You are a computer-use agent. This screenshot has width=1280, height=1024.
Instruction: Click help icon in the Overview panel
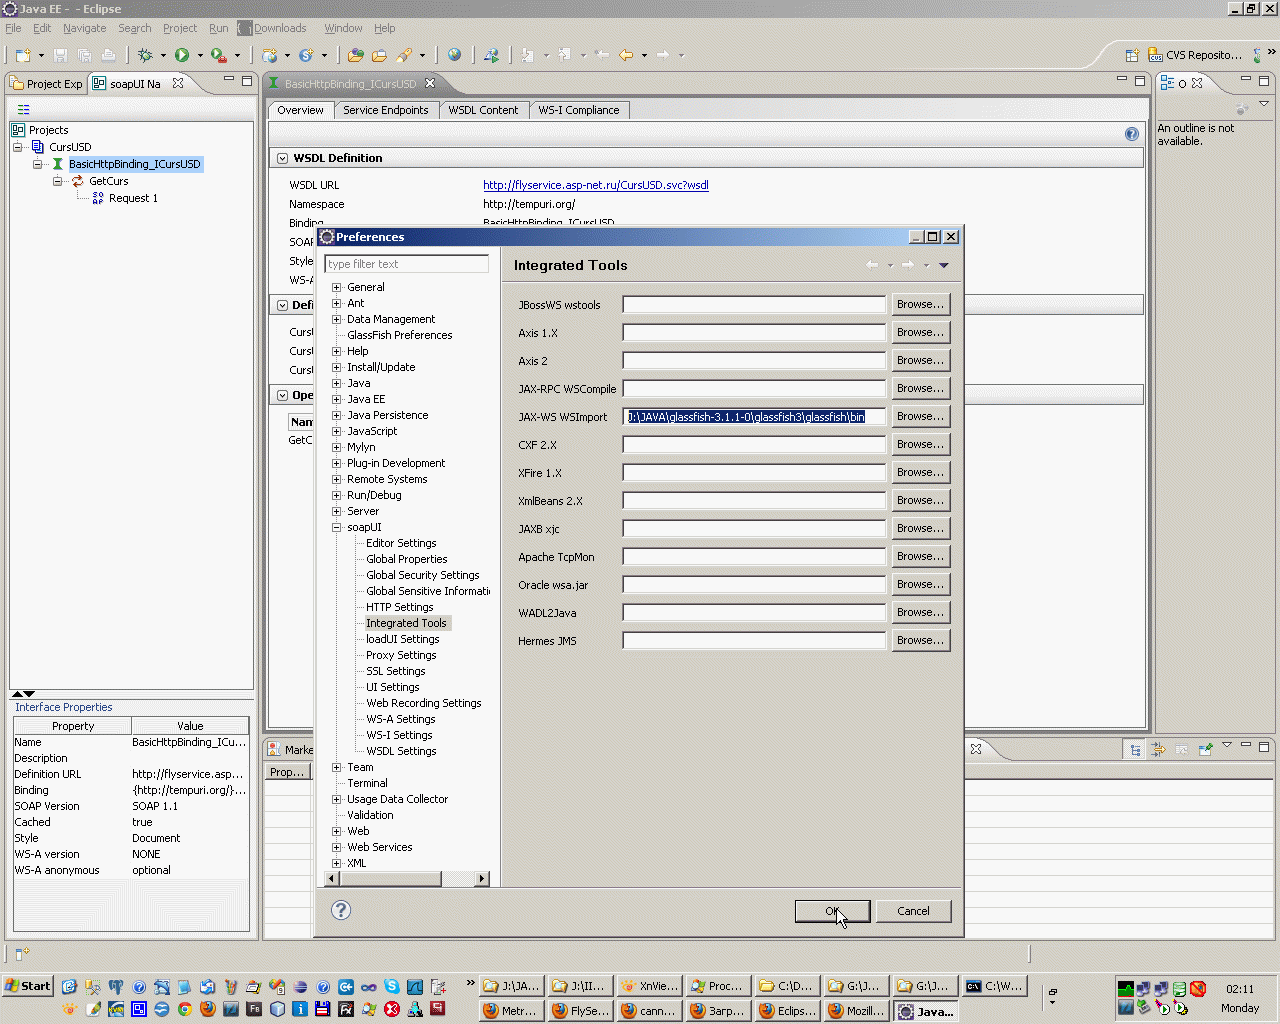pos(1131,134)
